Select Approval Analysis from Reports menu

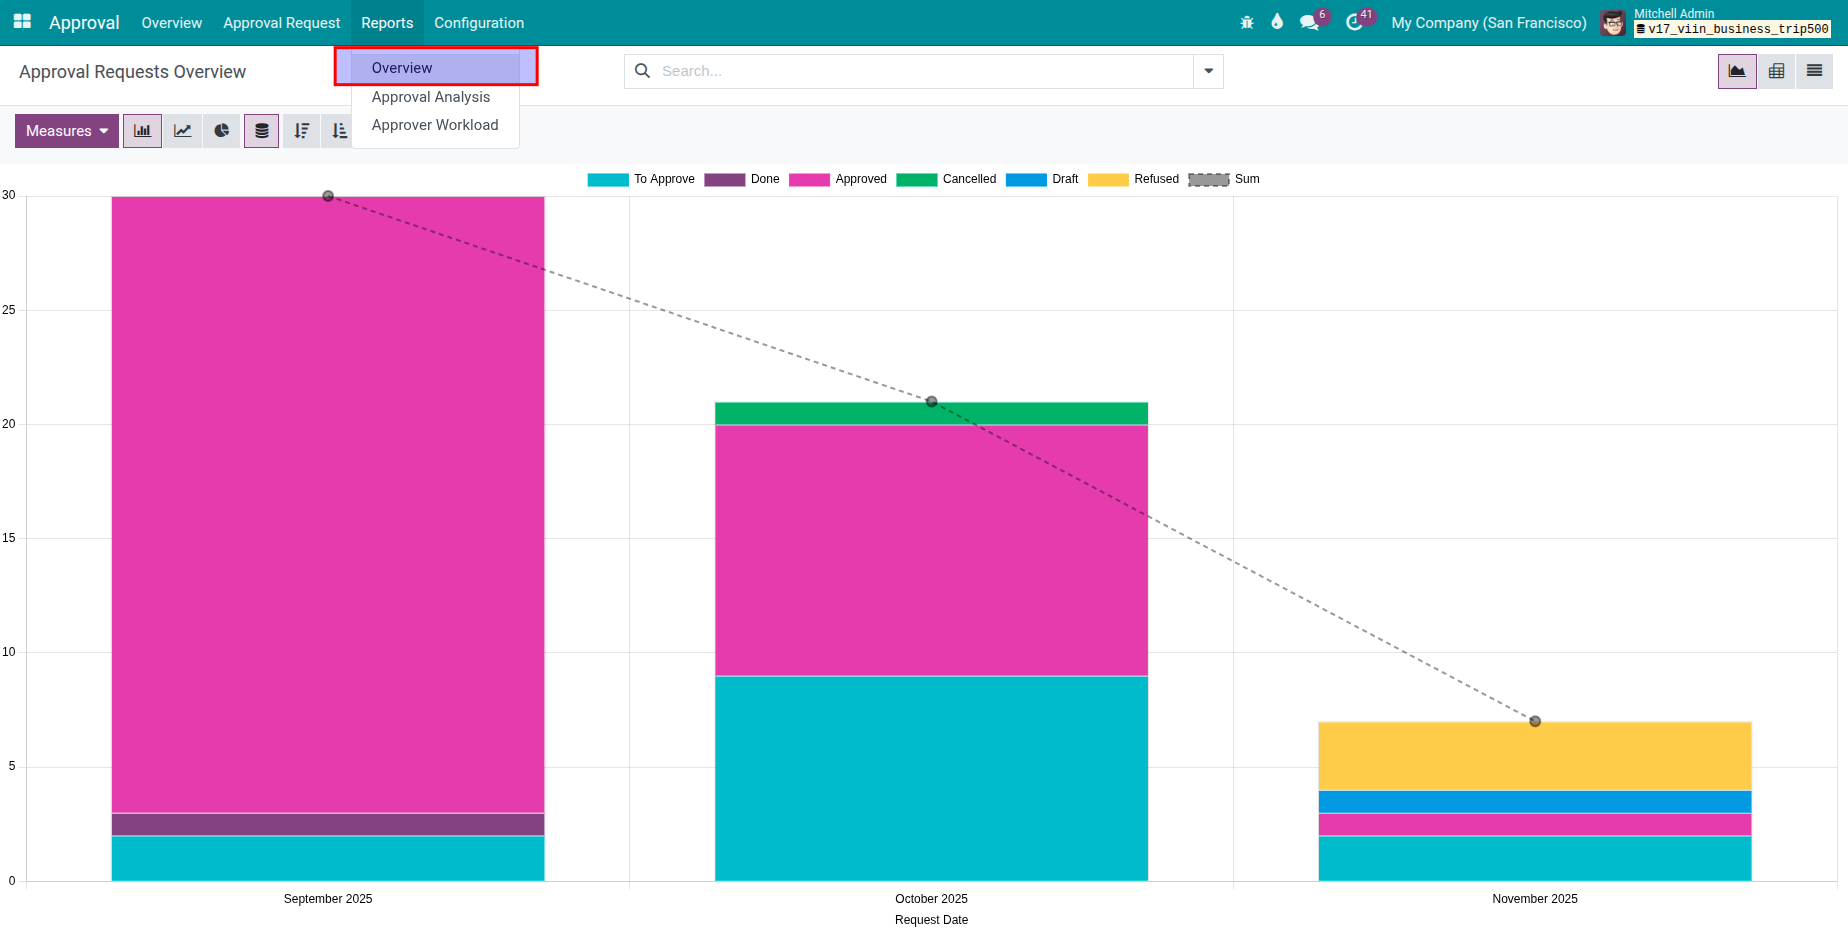[x=431, y=97]
